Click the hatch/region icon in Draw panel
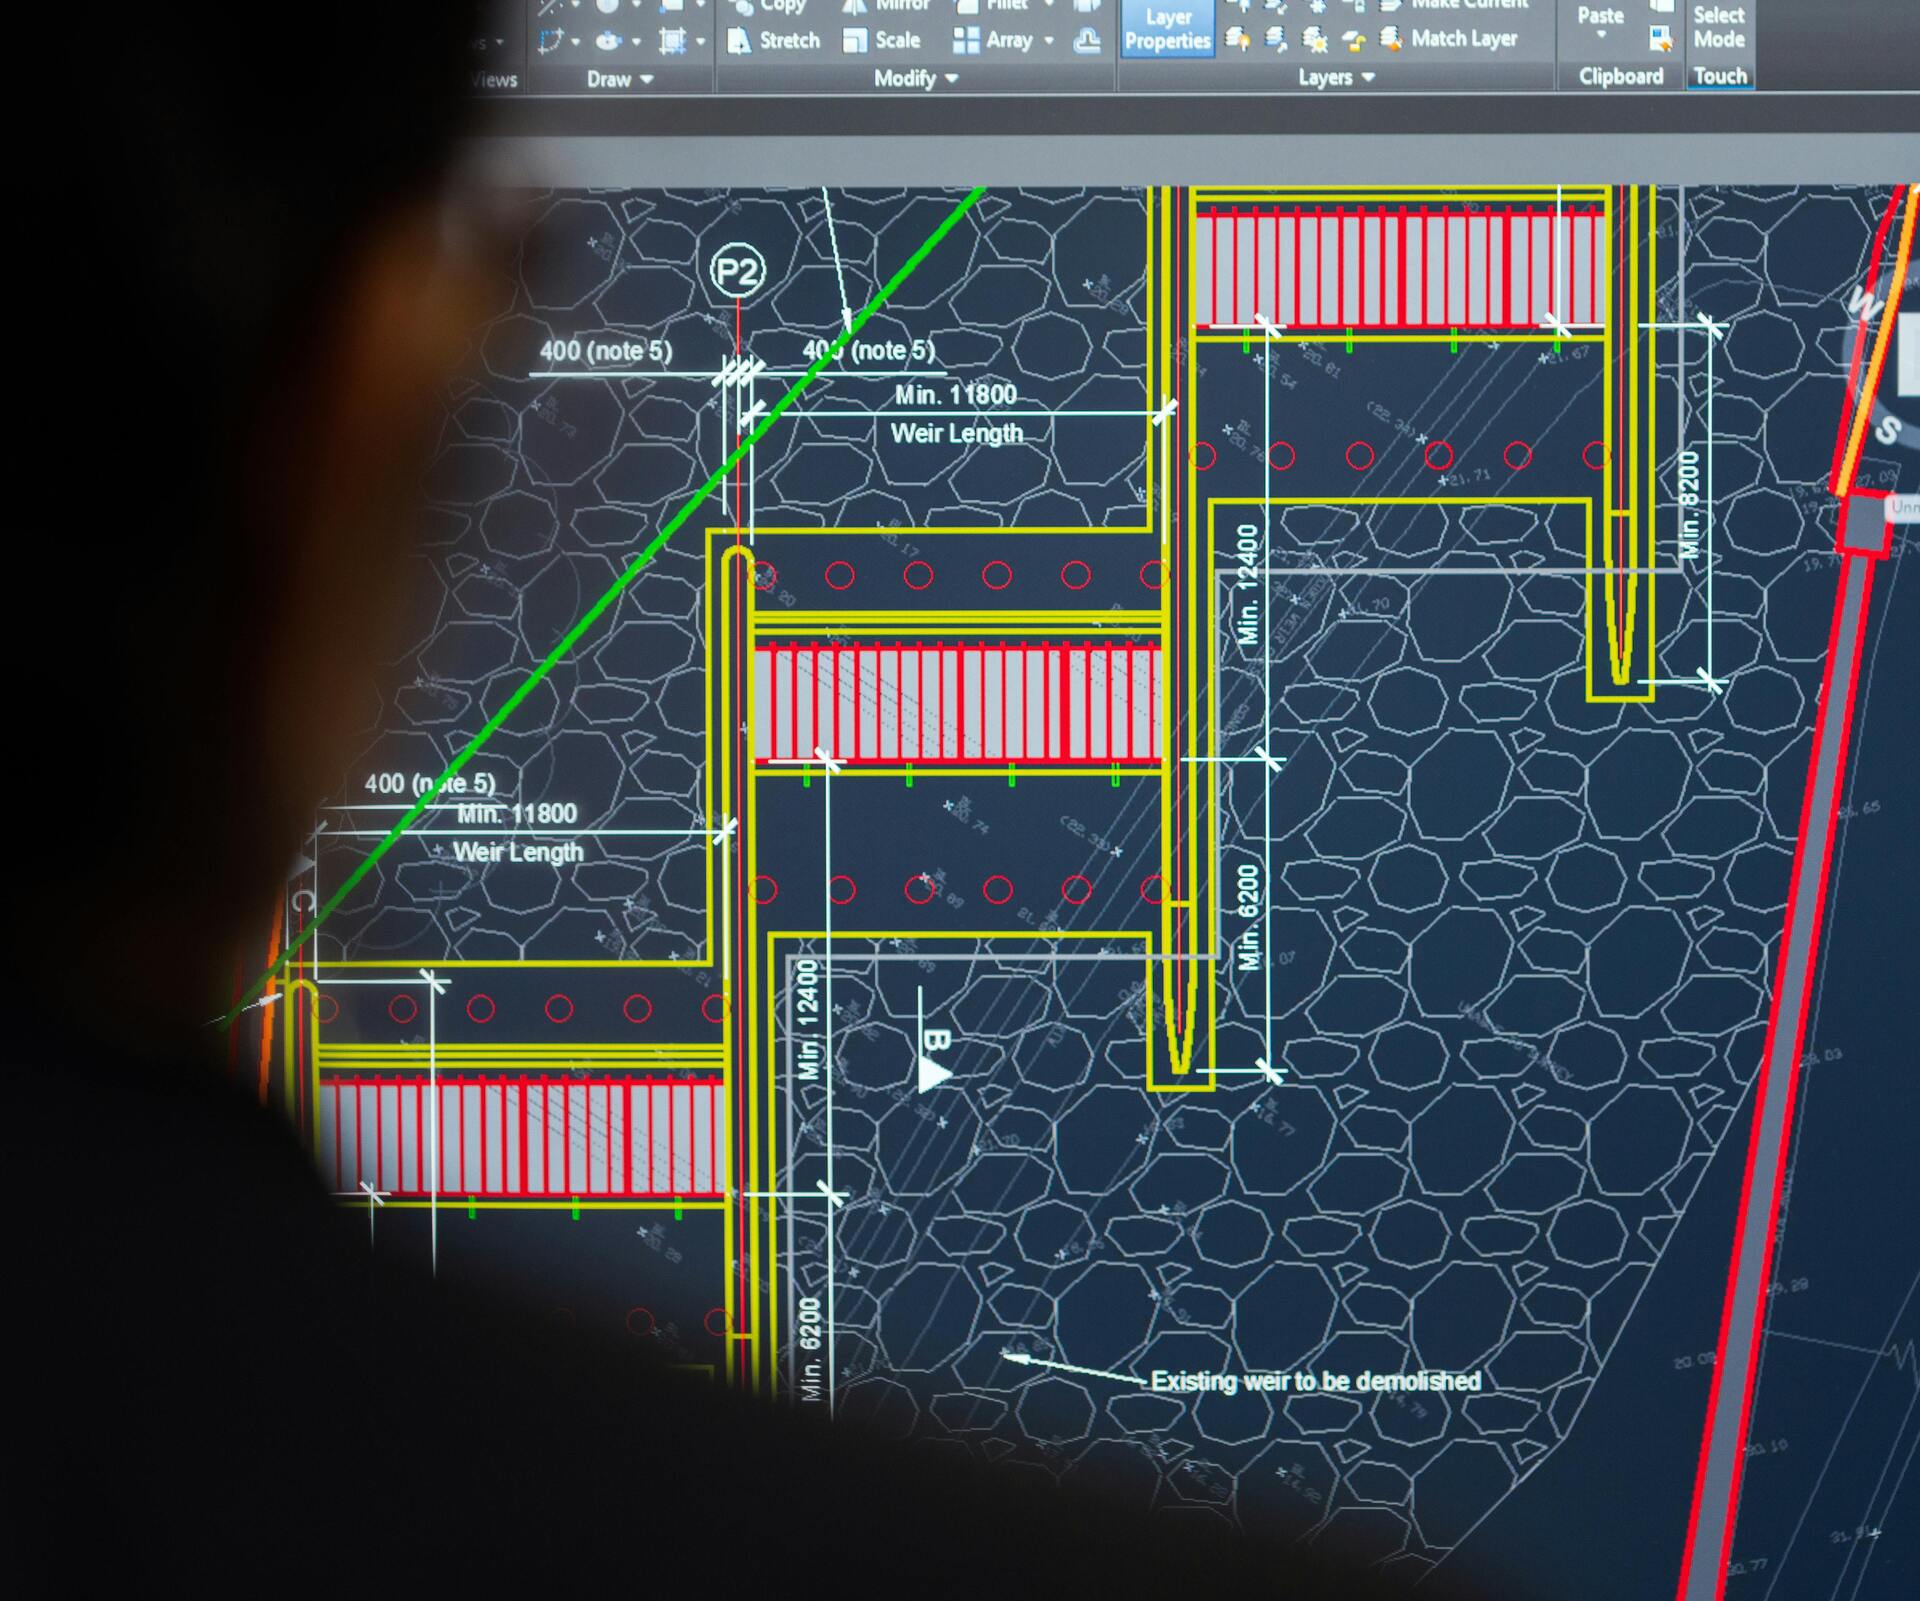 [672, 41]
